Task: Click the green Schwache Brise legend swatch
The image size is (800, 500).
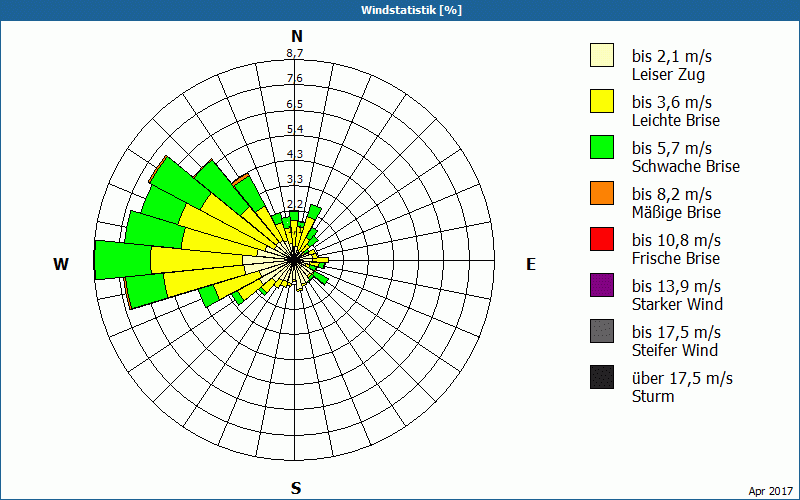Action: [602, 147]
